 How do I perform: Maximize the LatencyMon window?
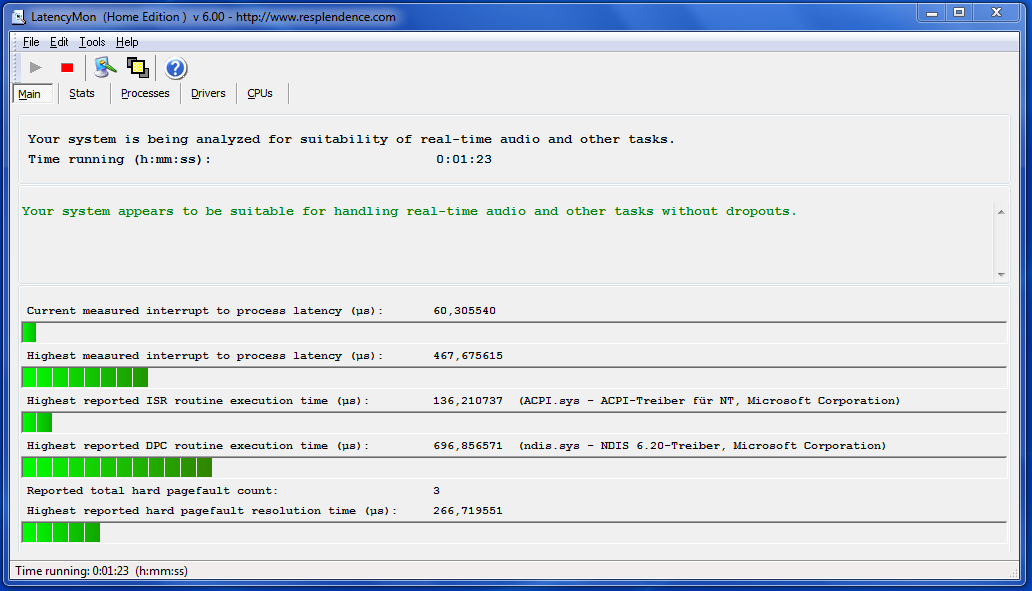coord(959,13)
